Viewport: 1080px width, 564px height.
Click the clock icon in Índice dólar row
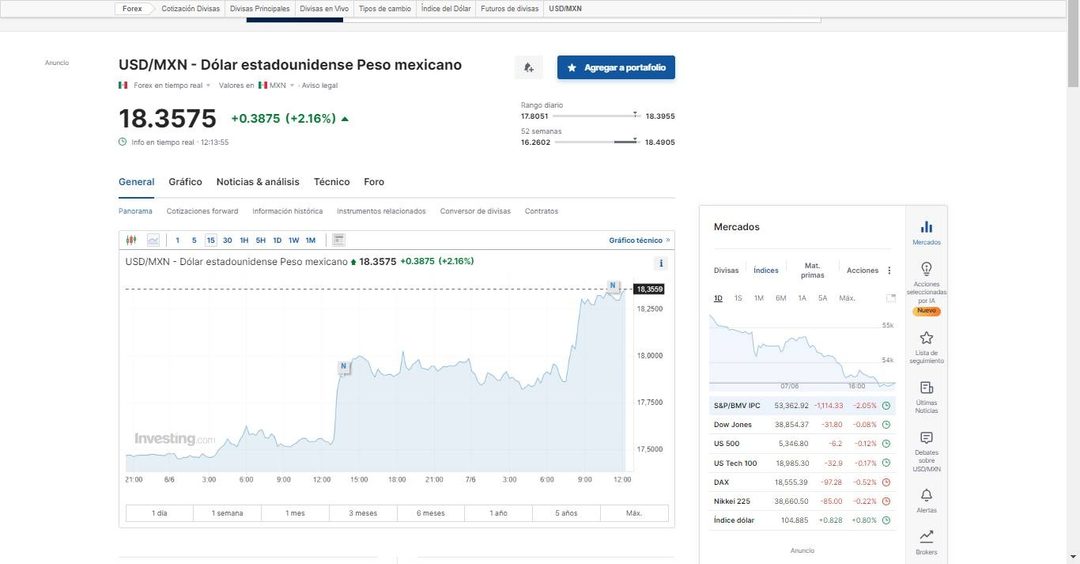pos(886,521)
